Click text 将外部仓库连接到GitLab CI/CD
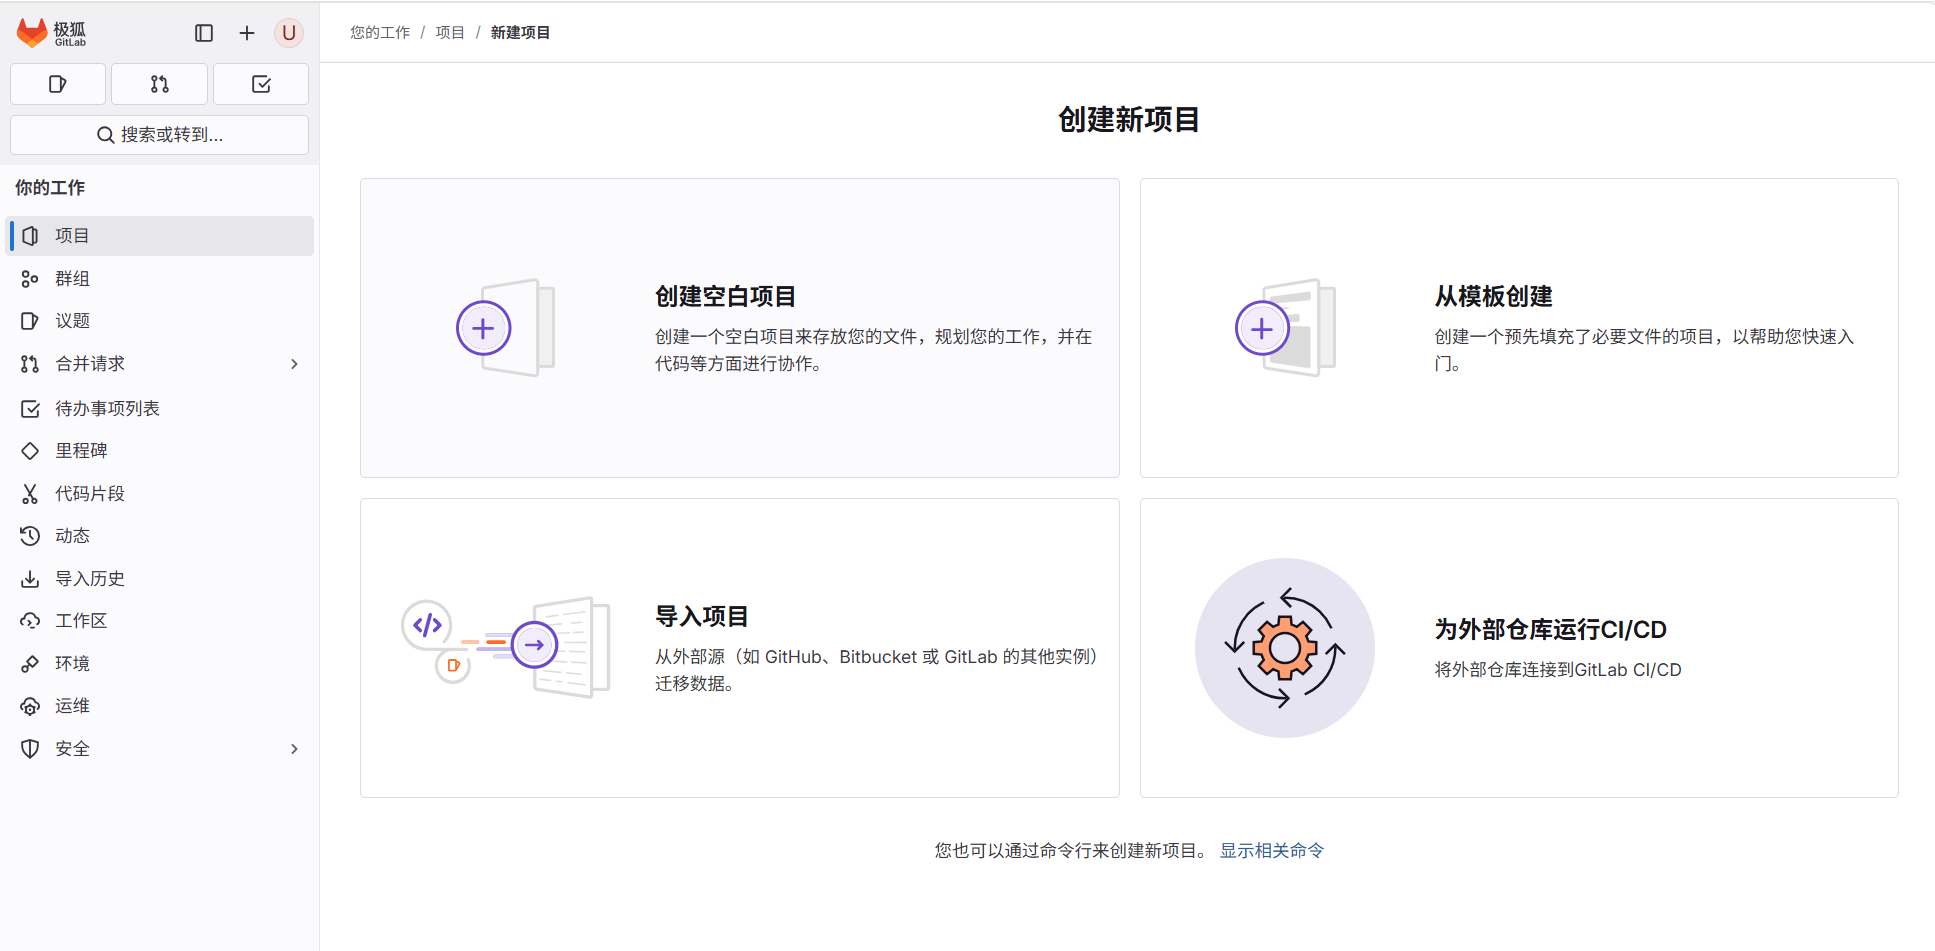The width and height of the screenshot is (1935, 951). pos(1558,670)
